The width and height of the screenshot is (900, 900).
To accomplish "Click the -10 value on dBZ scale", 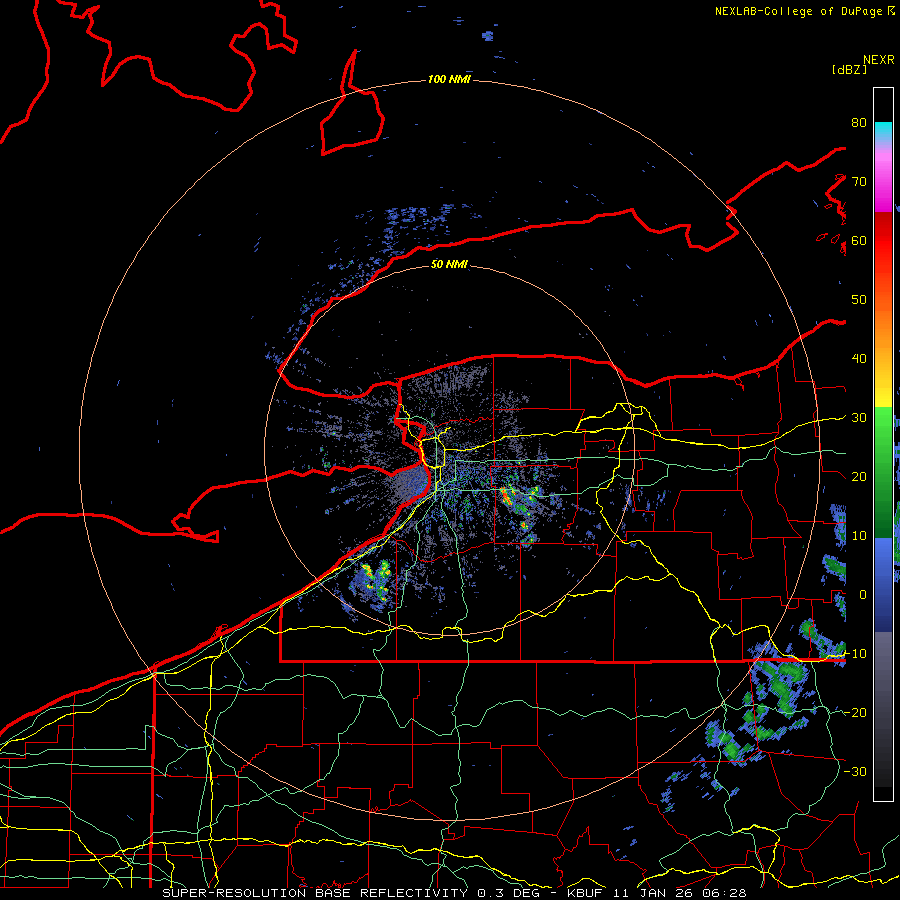I will click(x=855, y=653).
